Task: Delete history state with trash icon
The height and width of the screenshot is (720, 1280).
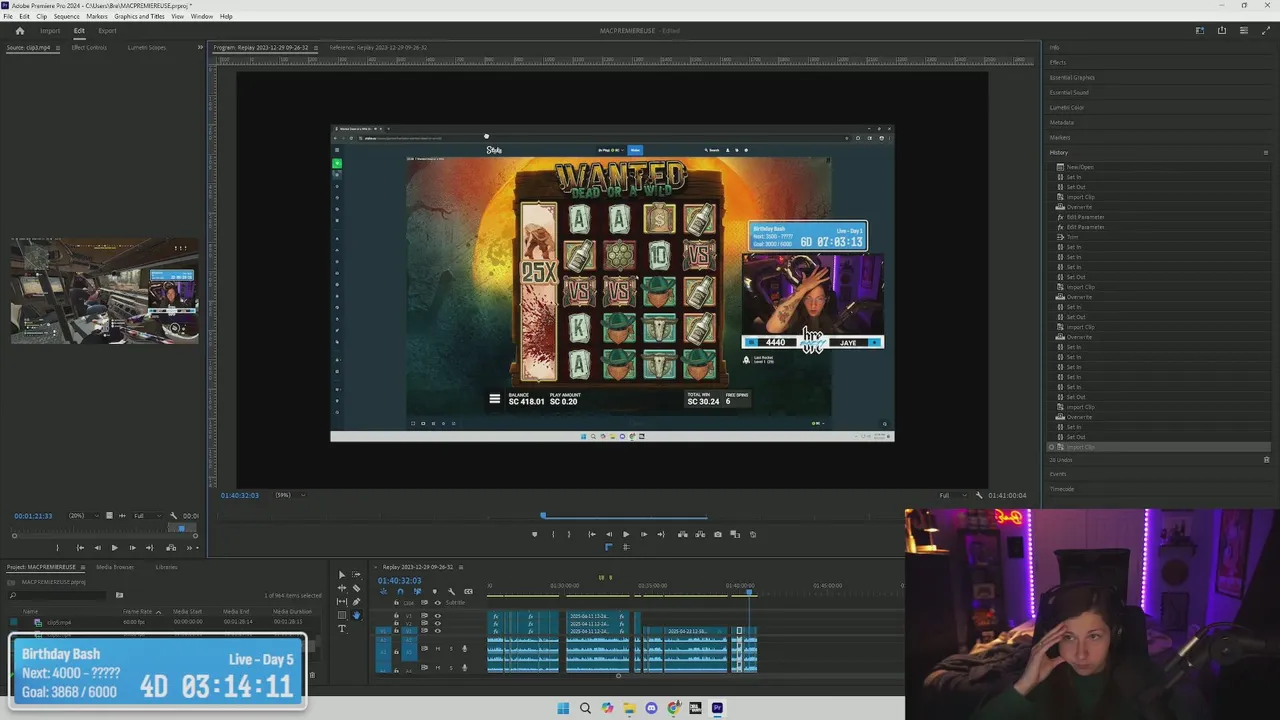Action: point(1267,460)
